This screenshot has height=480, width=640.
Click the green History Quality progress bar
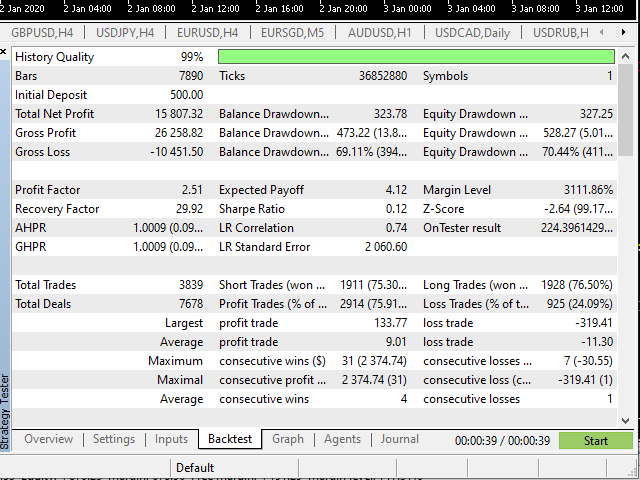pos(416,57)
